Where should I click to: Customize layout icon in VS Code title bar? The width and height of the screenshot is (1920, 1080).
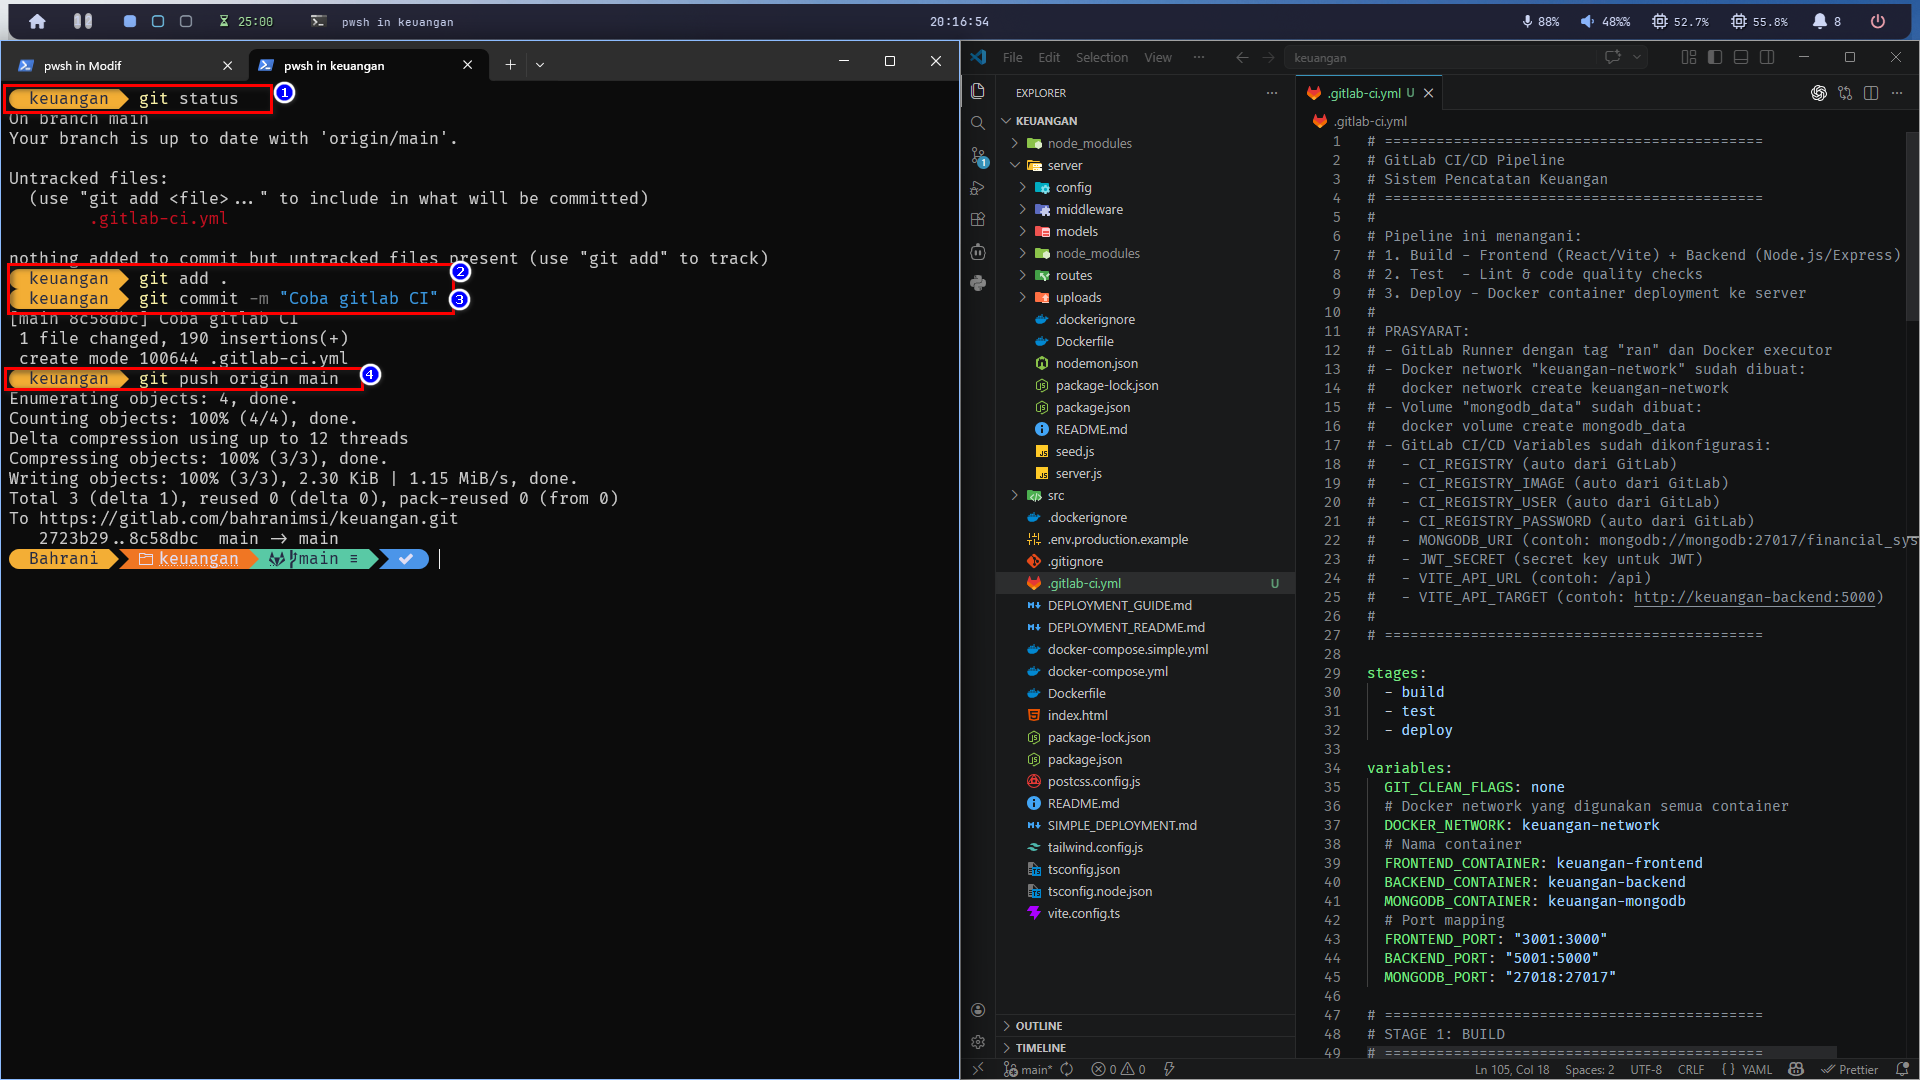(1689, 57)
